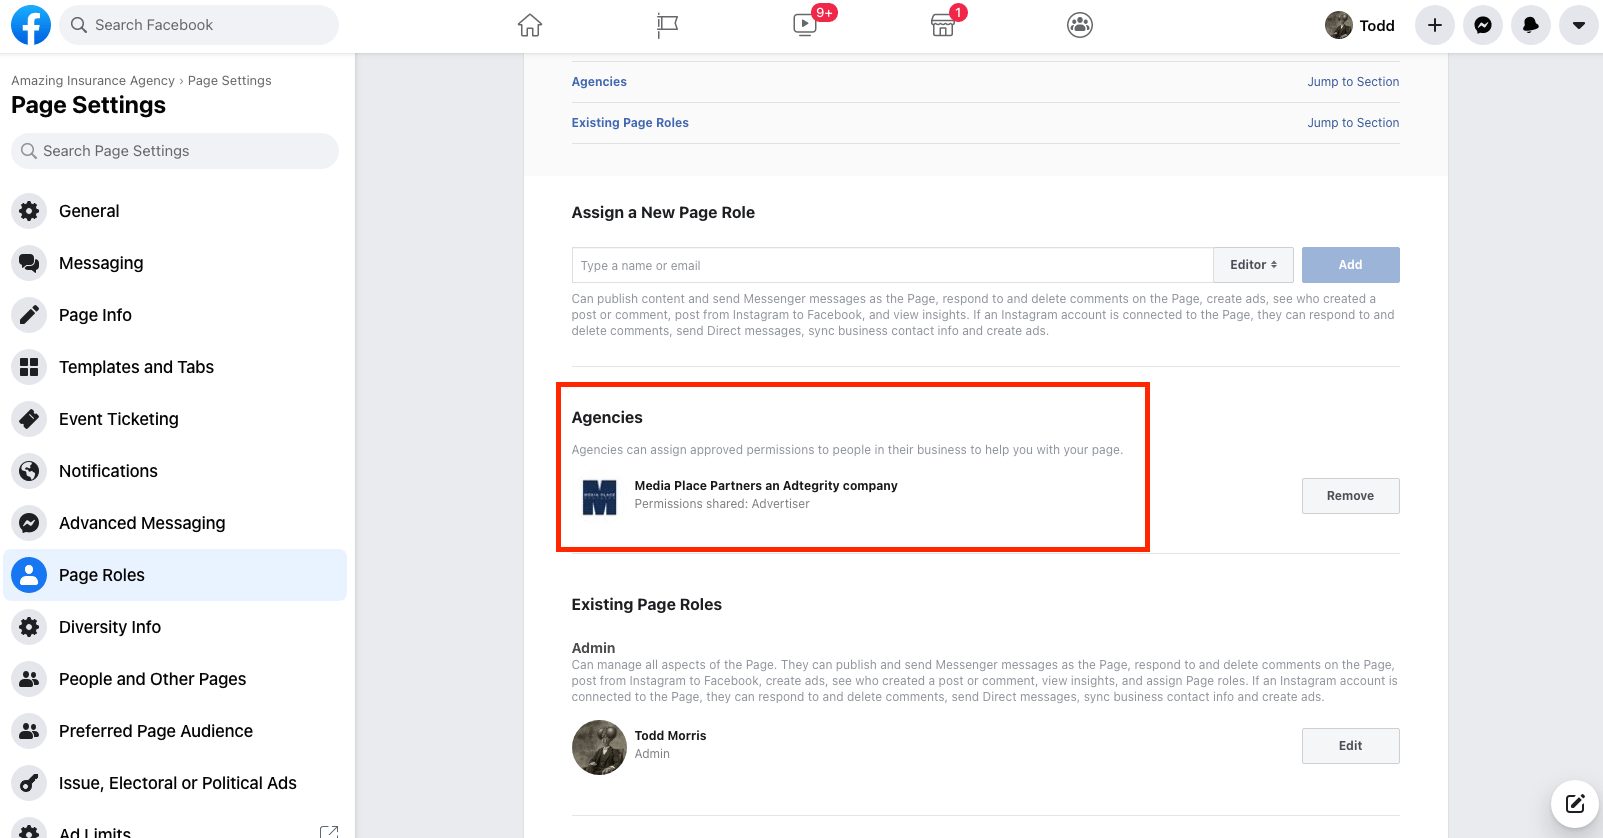Open the Pages flag icon
Image resolution: width=1603 pixels, height=838 pixels.
tap(667, 25)
